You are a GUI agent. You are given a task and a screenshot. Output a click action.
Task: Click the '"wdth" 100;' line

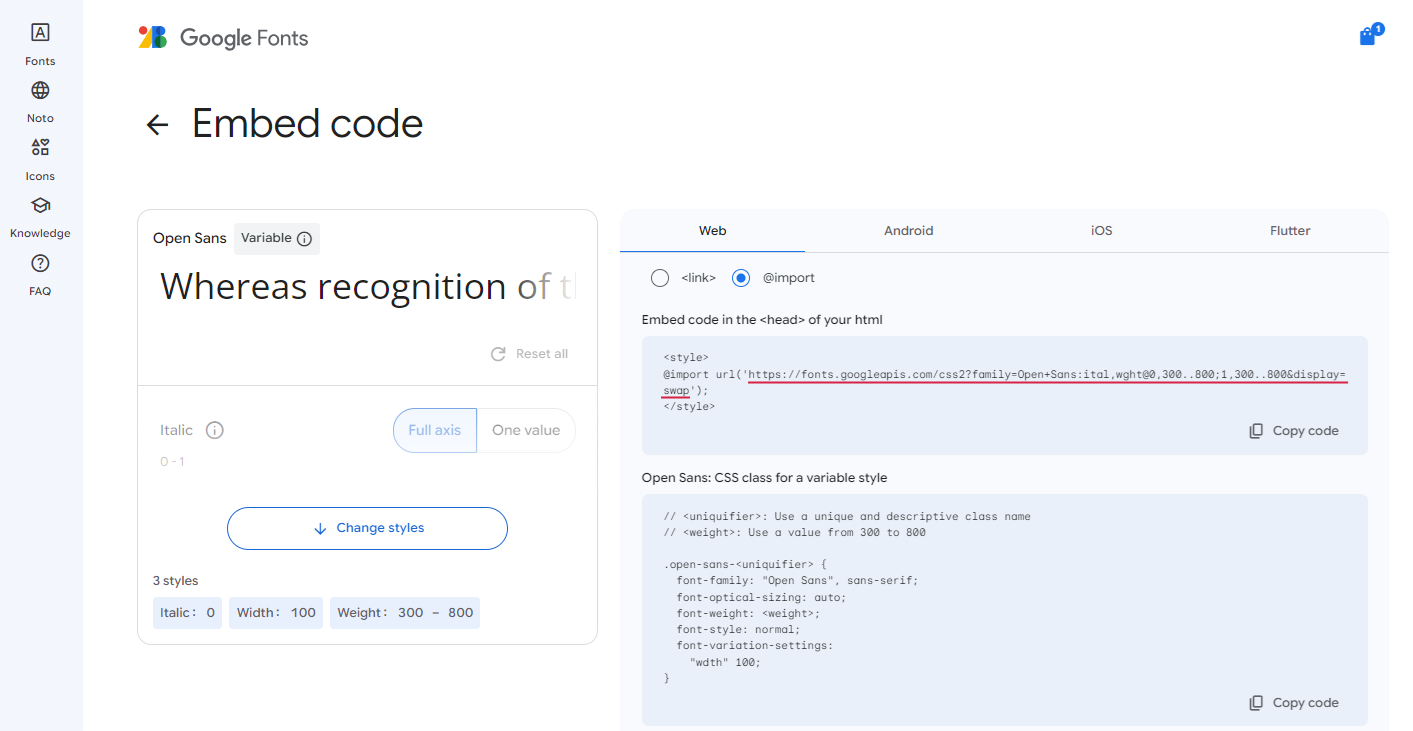pyautogui.click(x=725, y=662)
